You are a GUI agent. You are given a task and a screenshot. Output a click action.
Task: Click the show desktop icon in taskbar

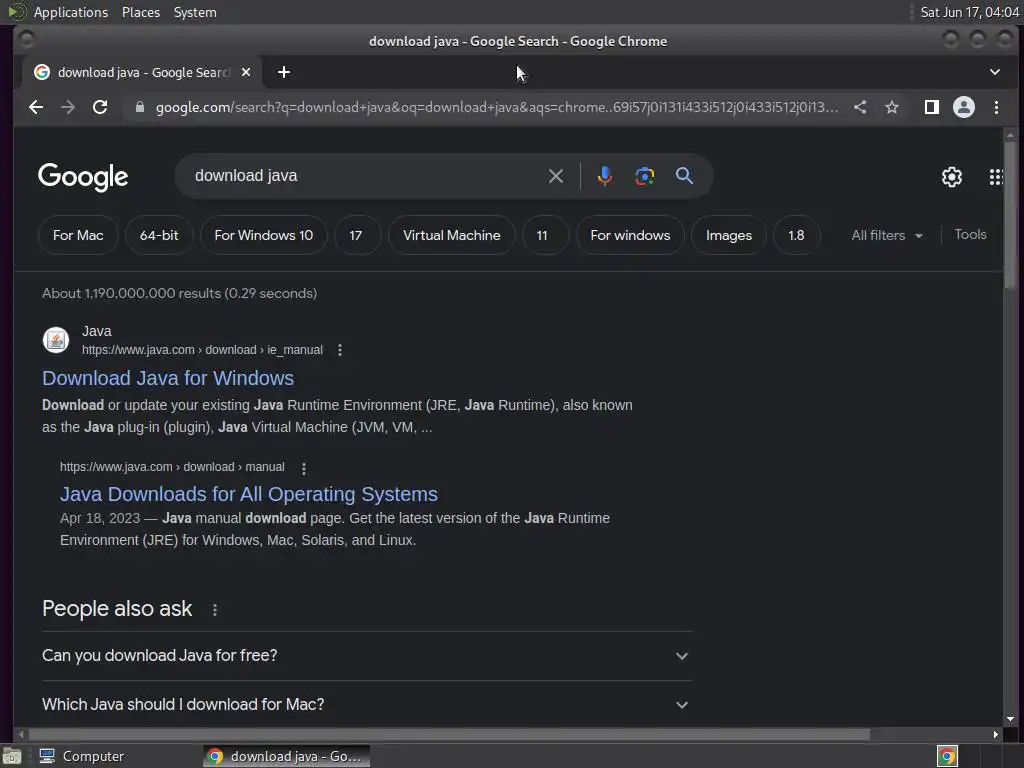pyautogui.click(x=12, y=756)
